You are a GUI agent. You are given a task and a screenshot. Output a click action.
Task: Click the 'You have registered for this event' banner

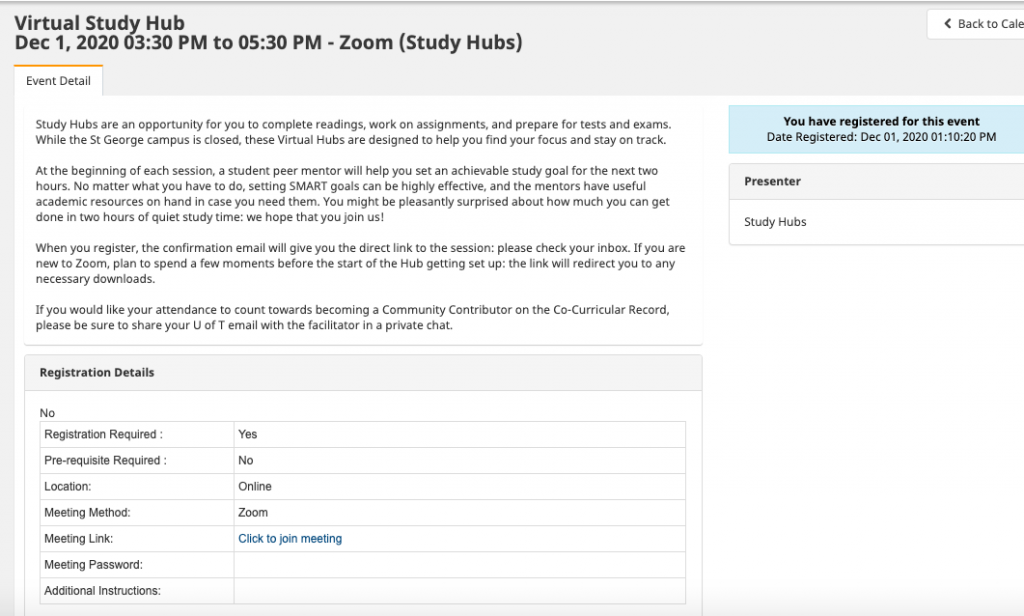point(881,121)
